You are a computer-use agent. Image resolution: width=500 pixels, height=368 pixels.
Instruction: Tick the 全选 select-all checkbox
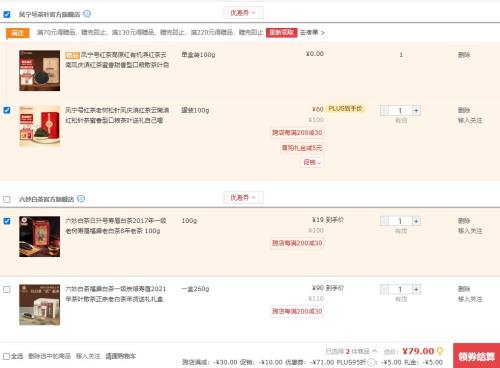point(6,356)
